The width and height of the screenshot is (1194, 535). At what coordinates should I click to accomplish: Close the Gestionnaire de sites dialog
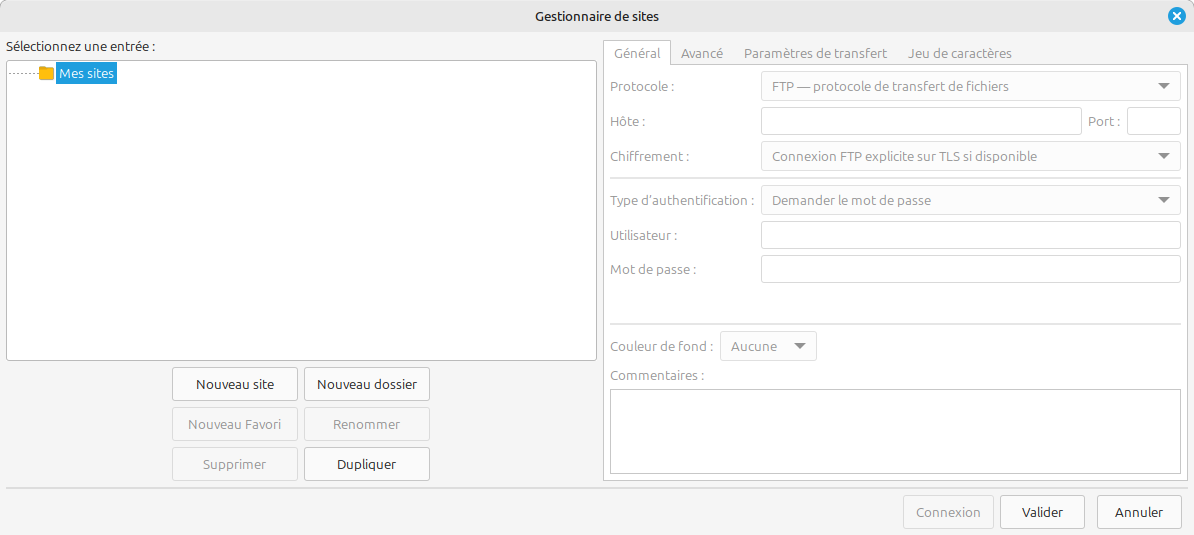[1176, 16]
